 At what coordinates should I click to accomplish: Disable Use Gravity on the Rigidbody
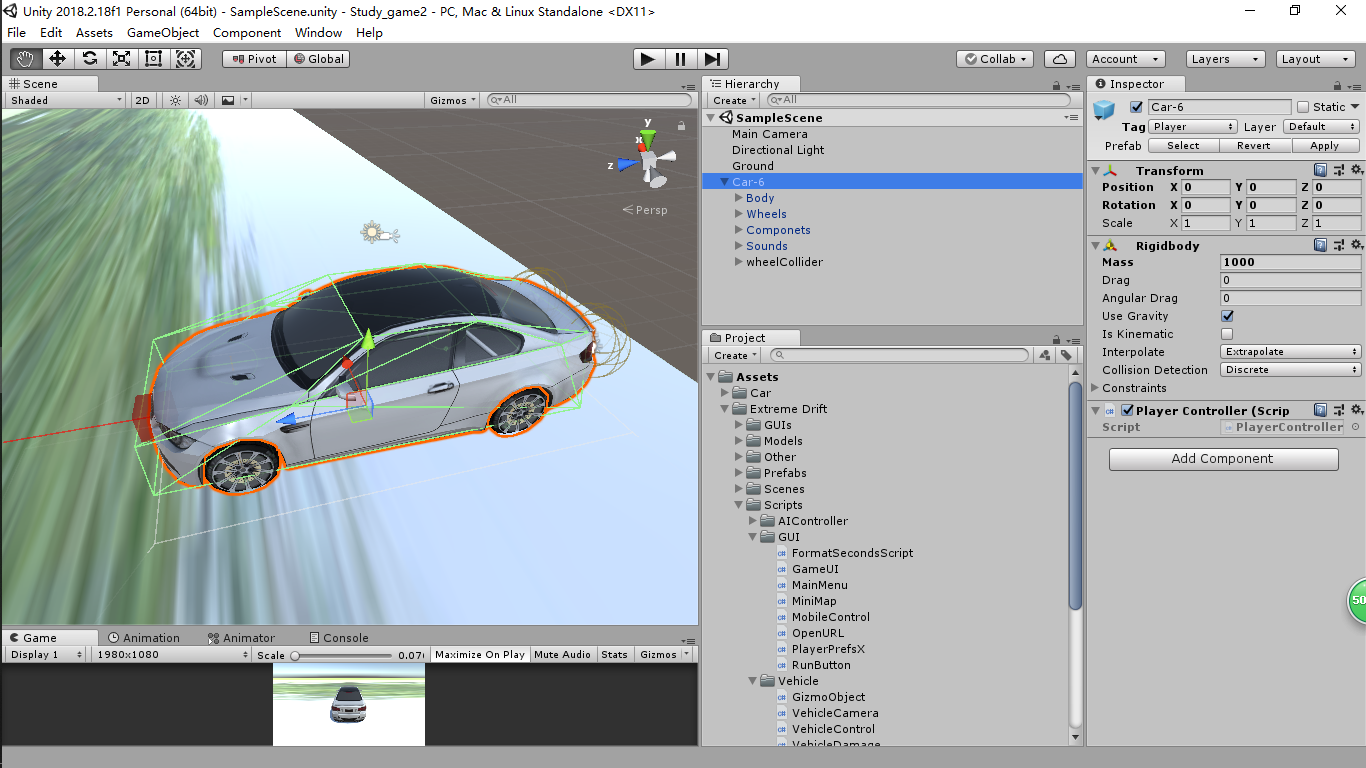click(1227, 316)
